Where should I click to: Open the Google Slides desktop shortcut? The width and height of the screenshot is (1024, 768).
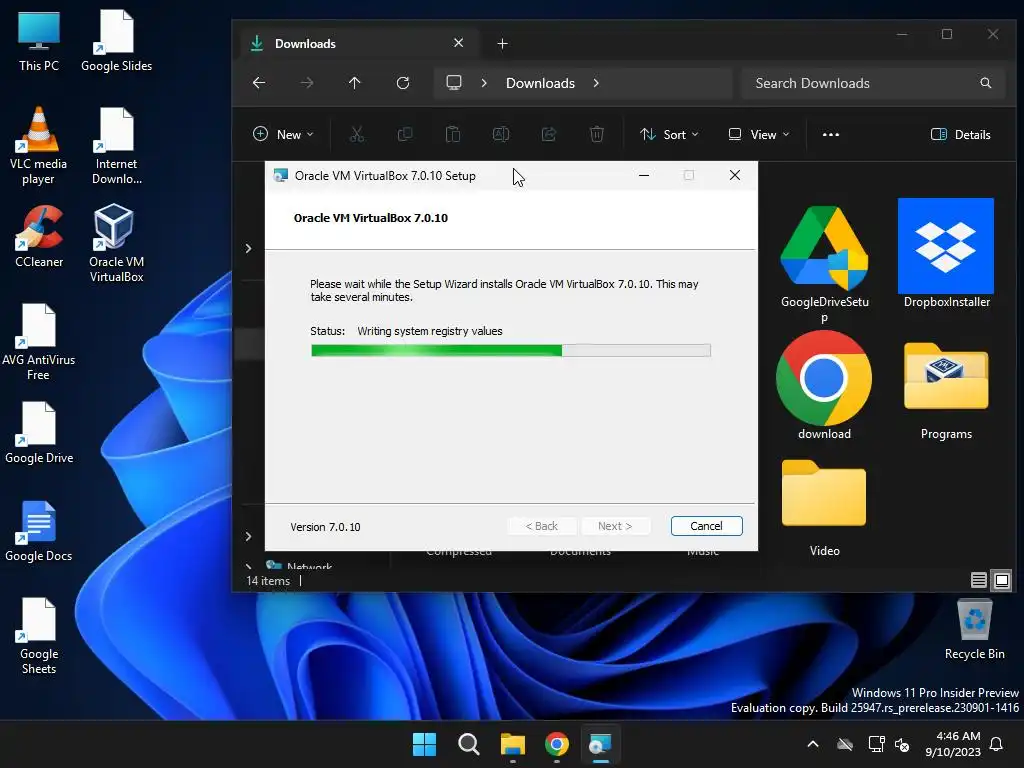(x=116, y=40)
